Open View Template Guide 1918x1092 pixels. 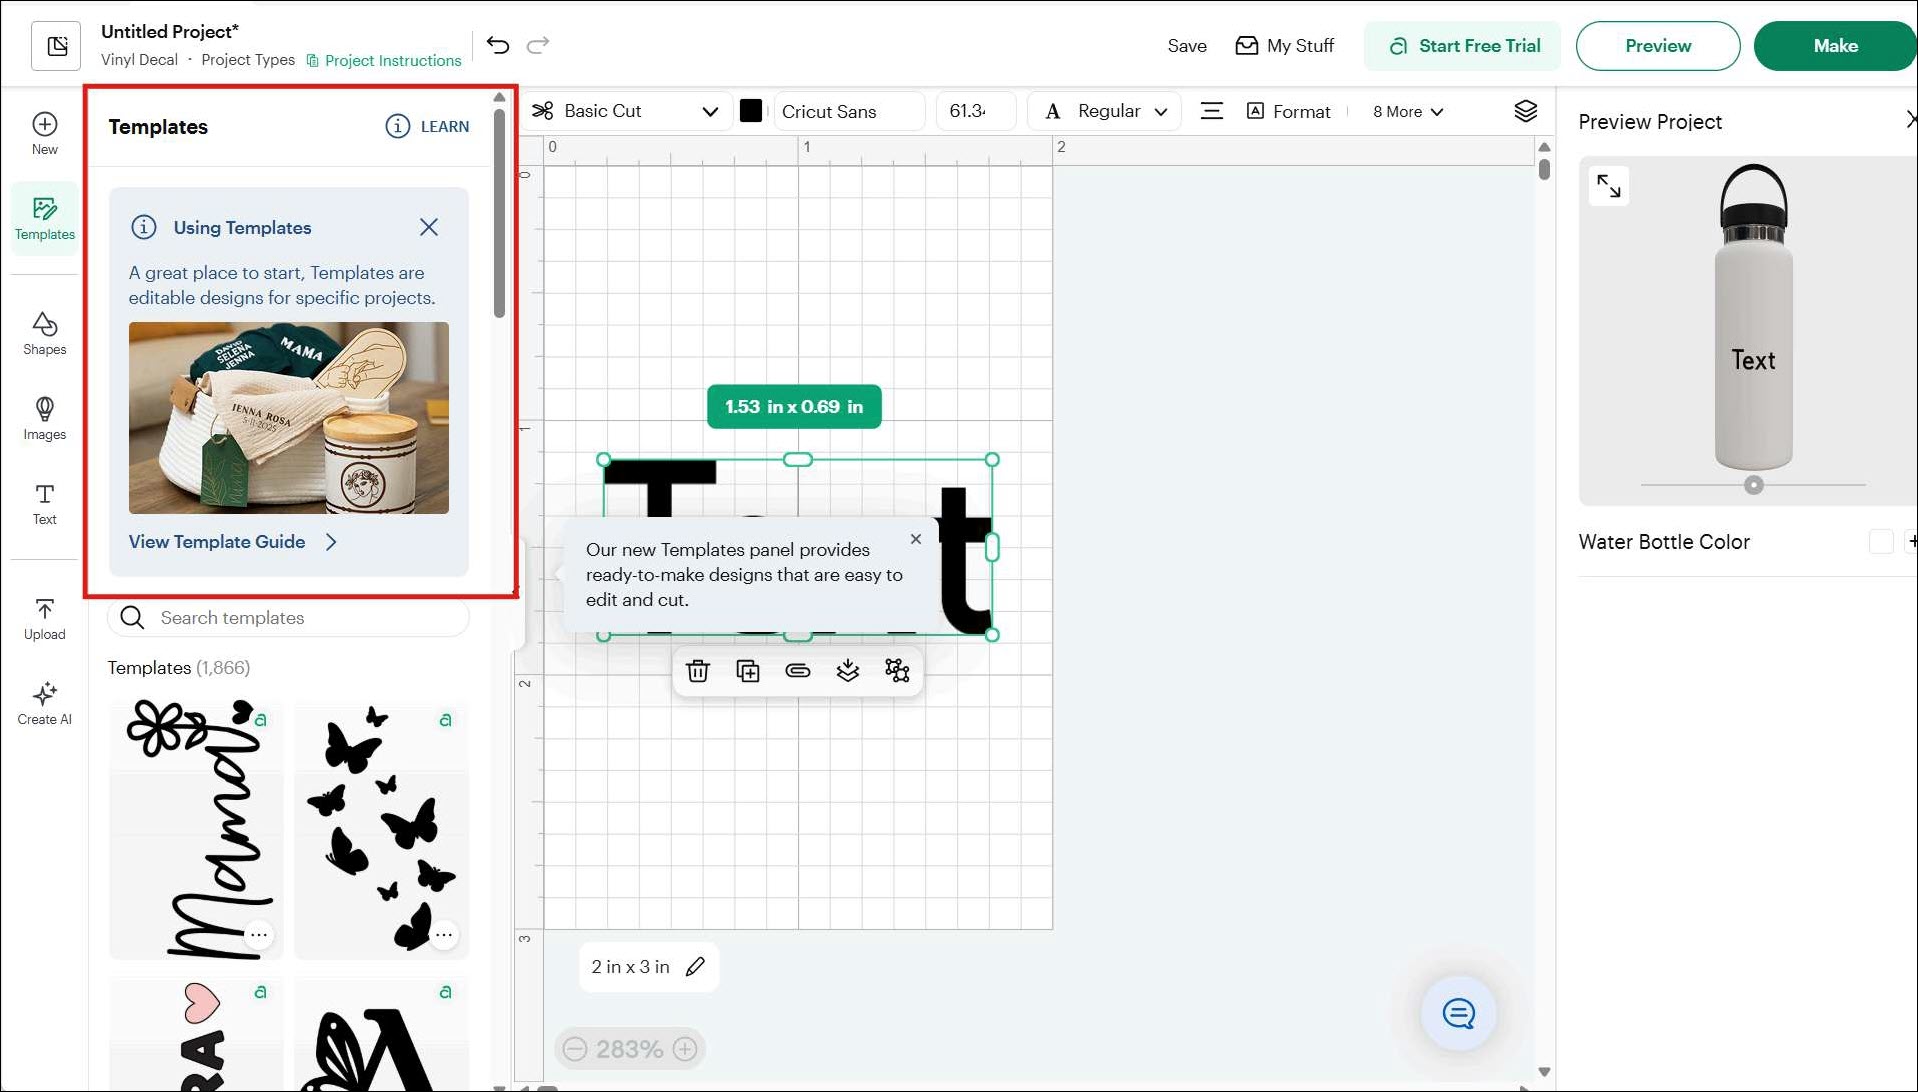pyautogui.click(x=233, y=542)
